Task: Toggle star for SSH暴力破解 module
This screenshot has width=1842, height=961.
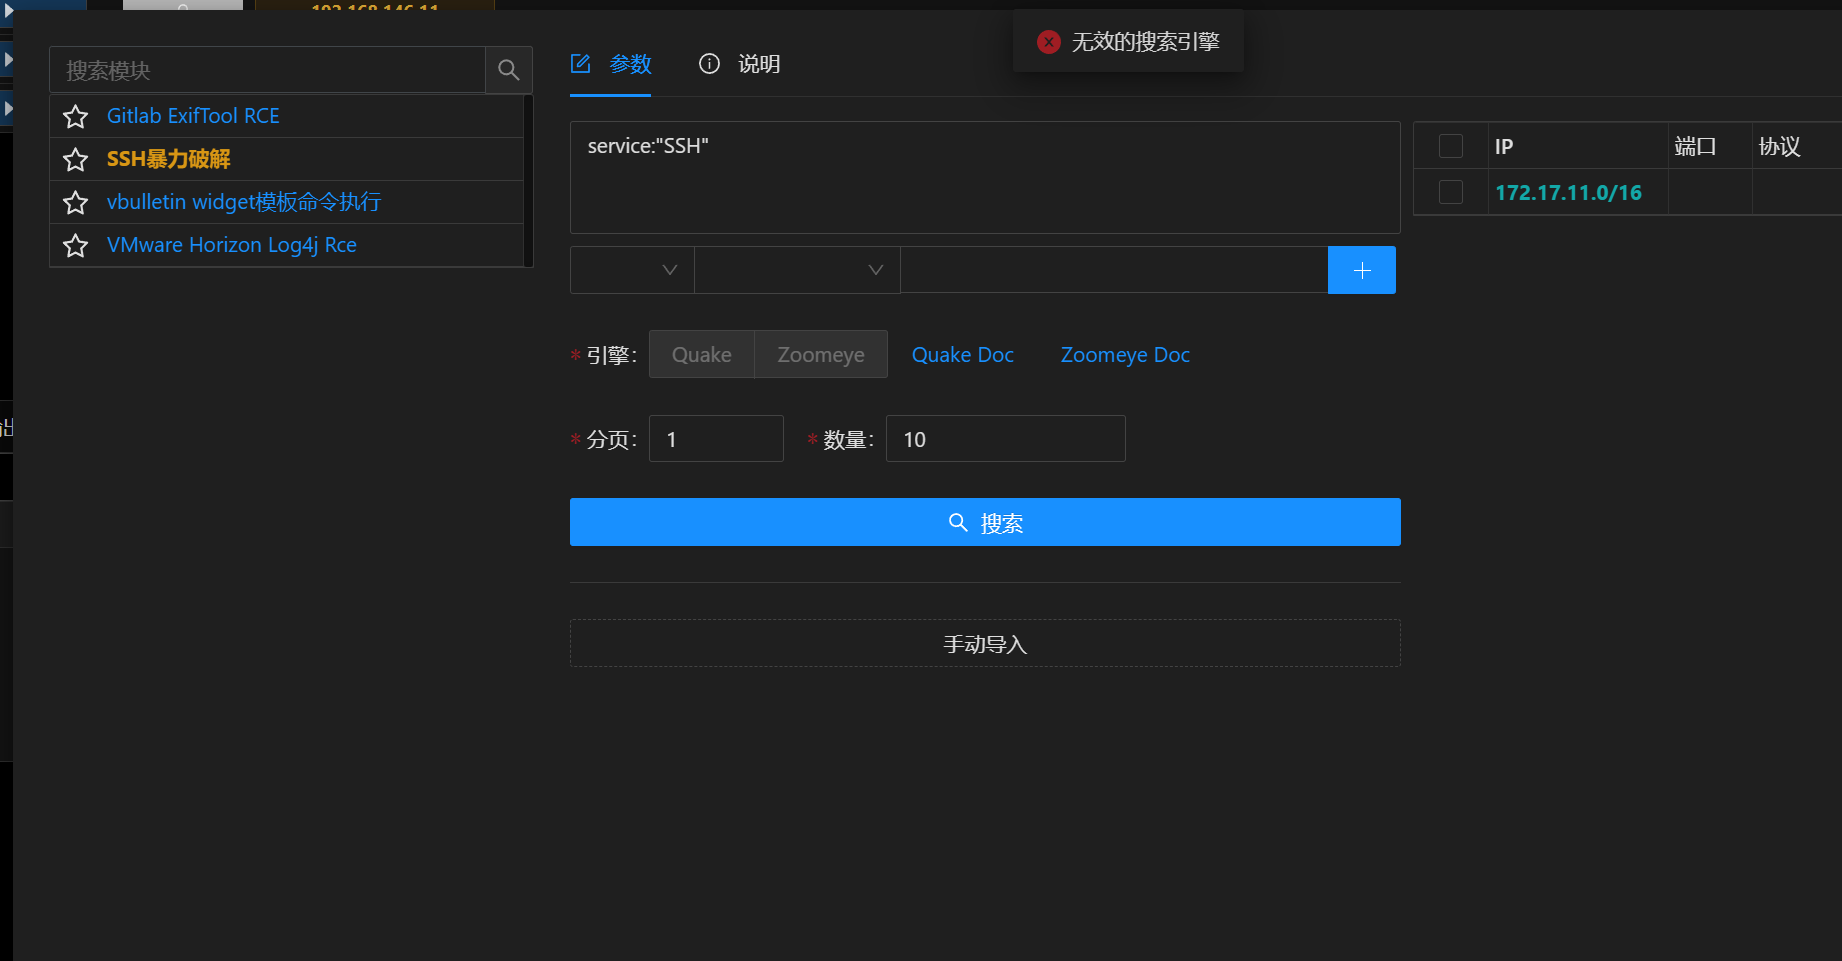Action: coord(75,160)
